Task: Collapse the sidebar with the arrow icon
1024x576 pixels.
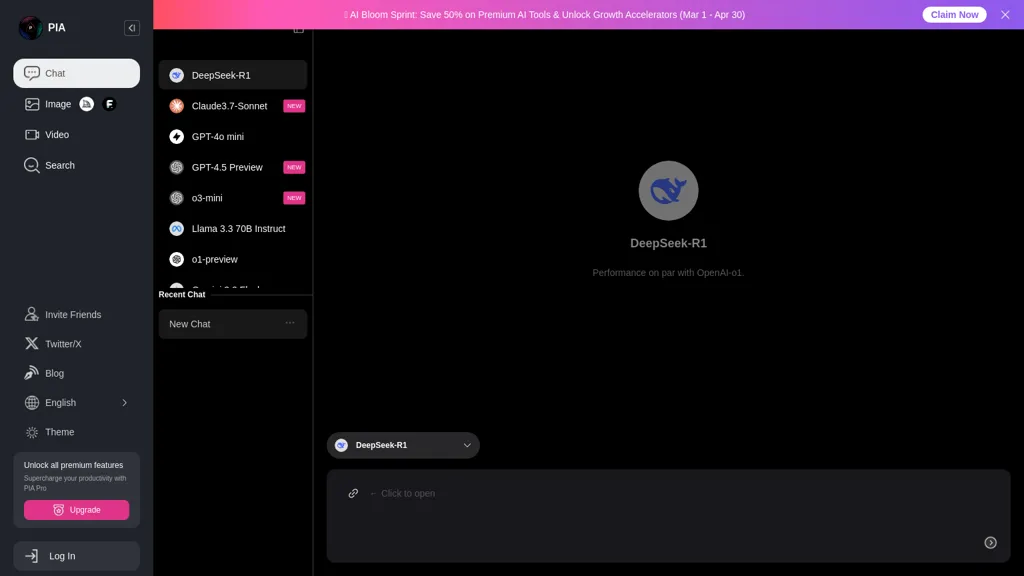Action: pos(132,28)
